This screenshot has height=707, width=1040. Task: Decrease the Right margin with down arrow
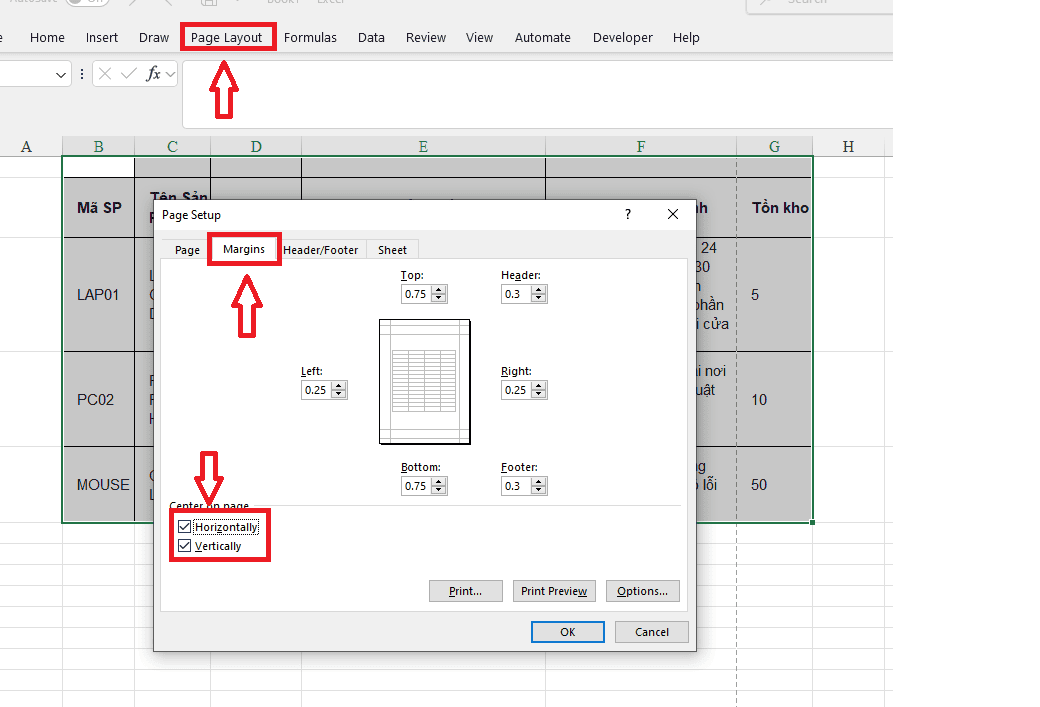[539, 395]
